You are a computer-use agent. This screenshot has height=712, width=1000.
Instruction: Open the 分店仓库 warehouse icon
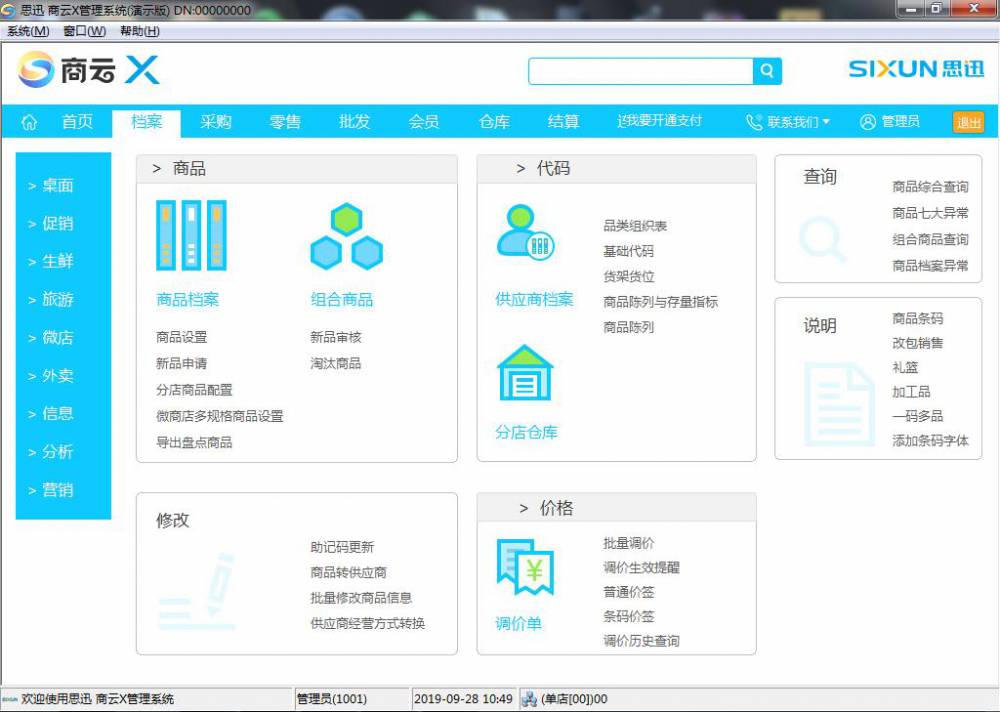click(525, 373)
